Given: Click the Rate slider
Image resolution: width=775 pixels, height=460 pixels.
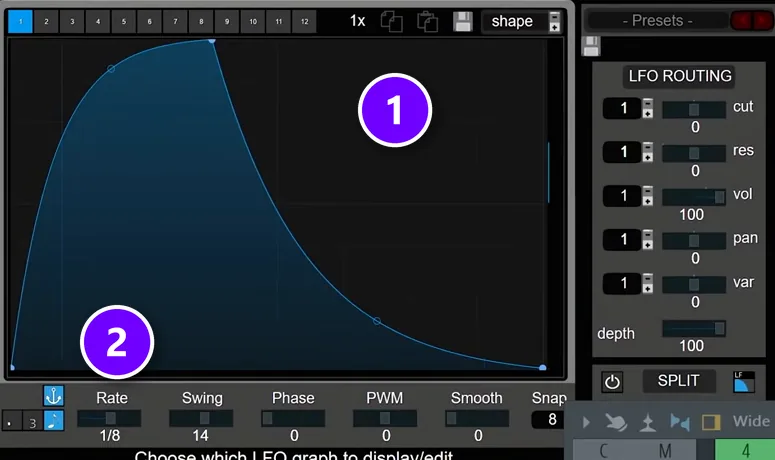Looking at the screenshot, I should [x=109, y=418].
